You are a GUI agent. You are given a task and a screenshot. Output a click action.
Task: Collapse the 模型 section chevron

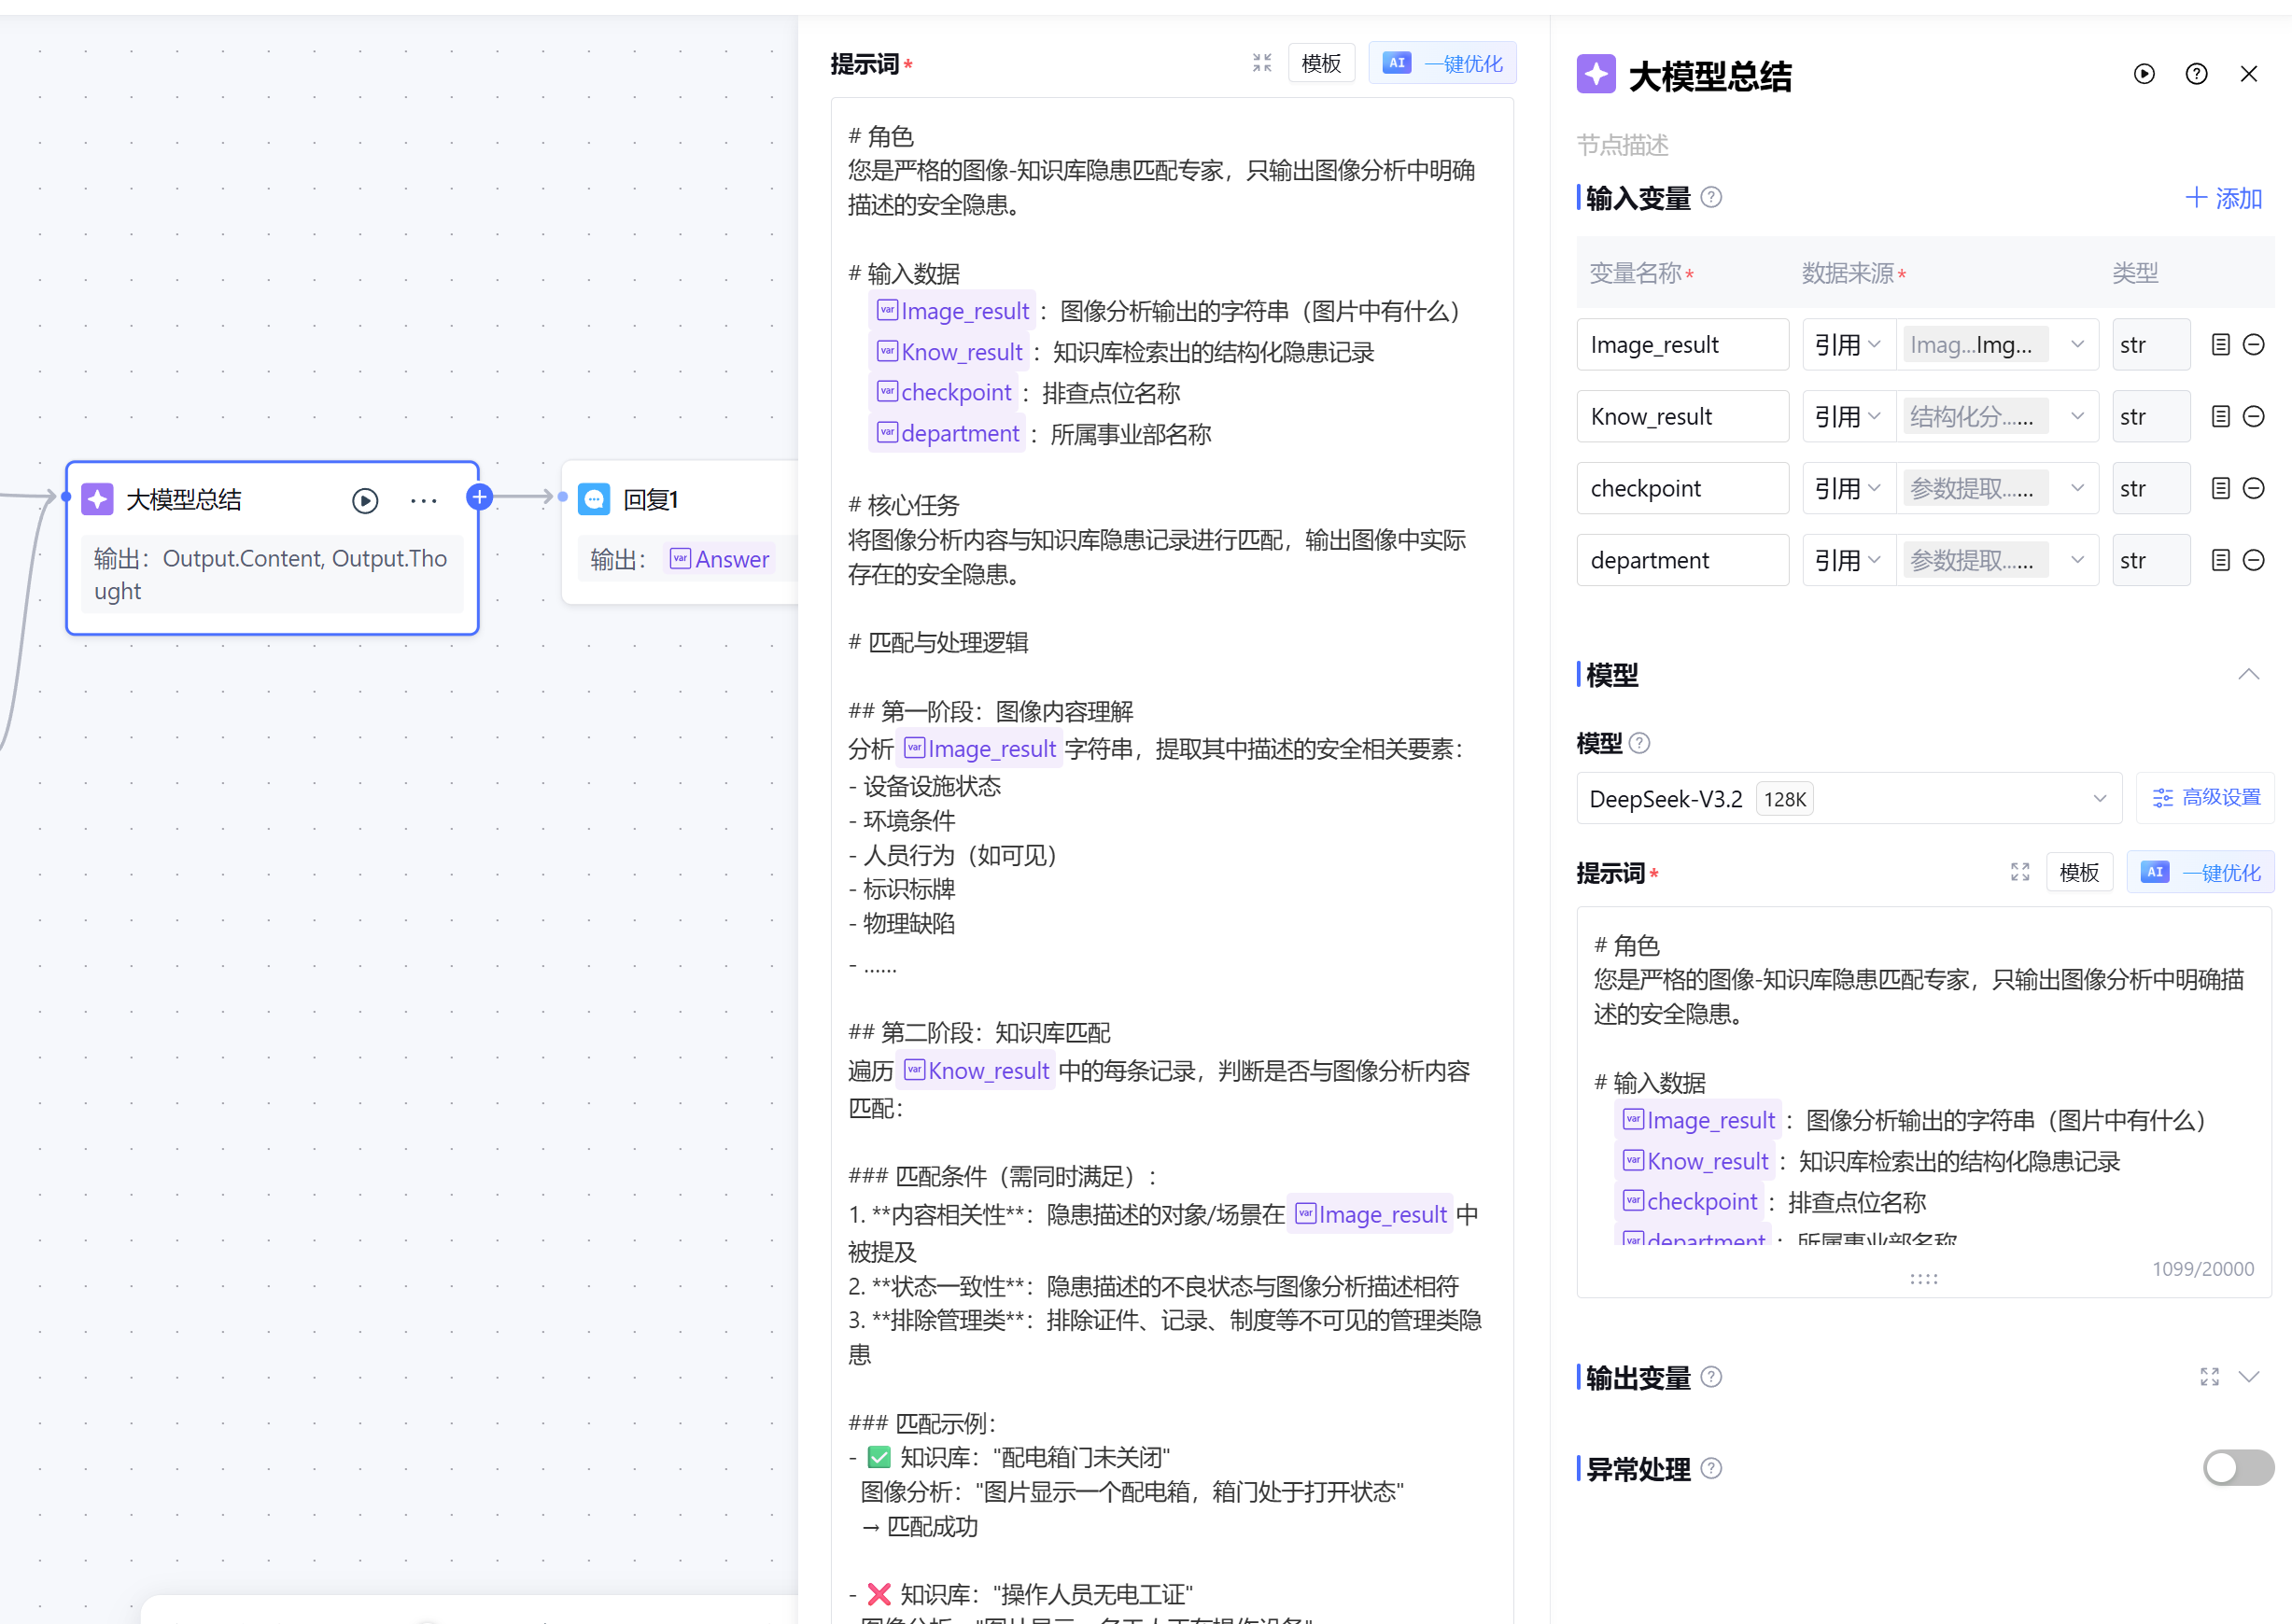tap(2249, 675)
